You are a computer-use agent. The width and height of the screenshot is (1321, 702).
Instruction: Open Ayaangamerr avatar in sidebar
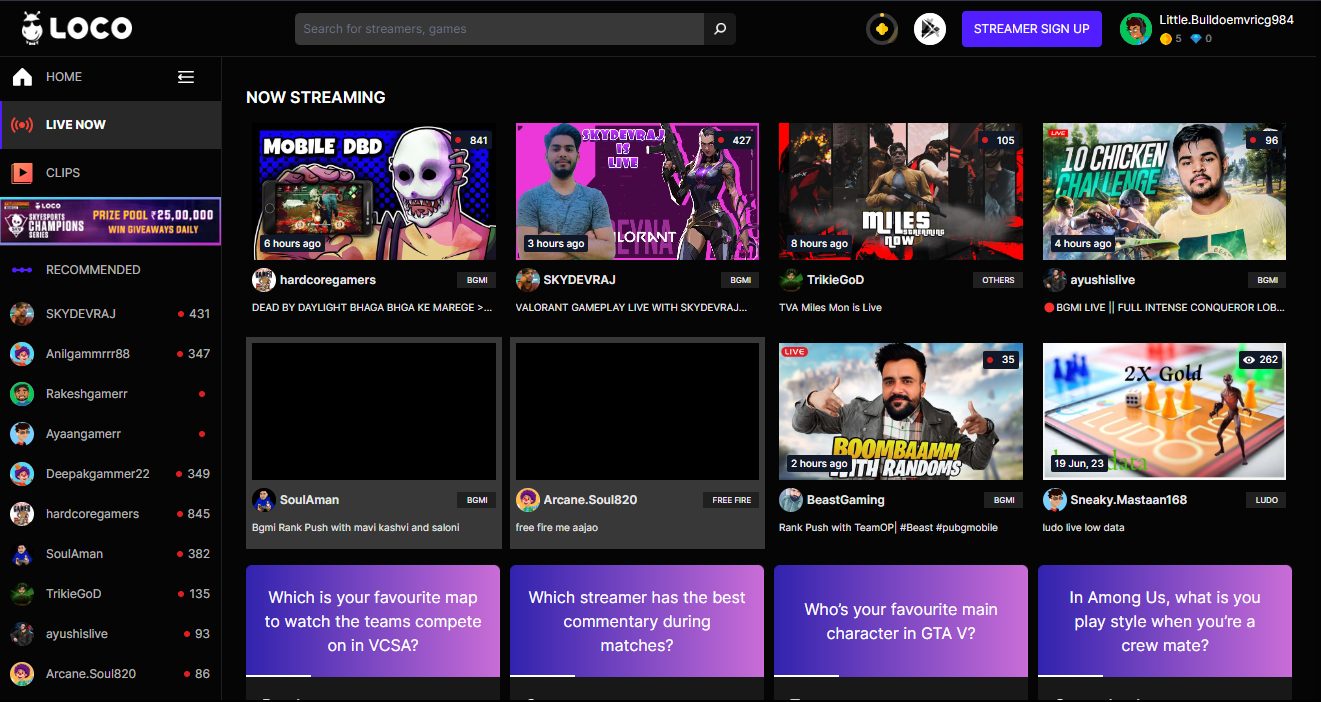[x=22, y=434]
